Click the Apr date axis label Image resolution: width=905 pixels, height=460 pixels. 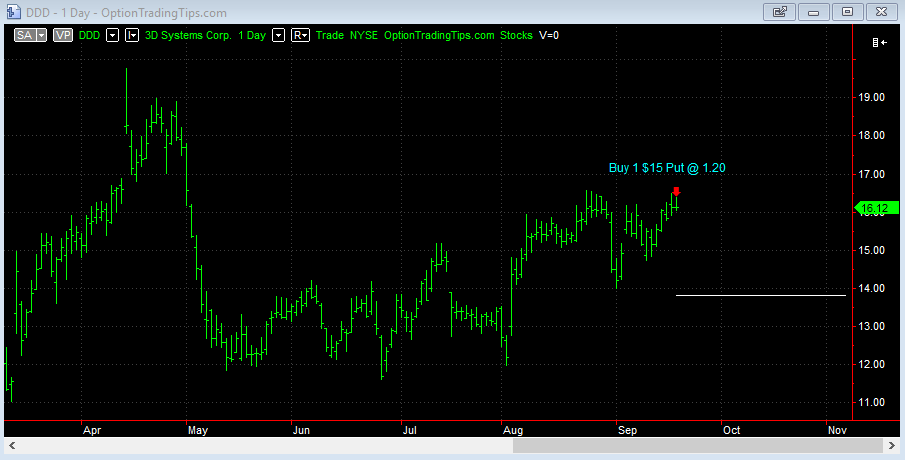pyautogui.click(x=92, y=431)
